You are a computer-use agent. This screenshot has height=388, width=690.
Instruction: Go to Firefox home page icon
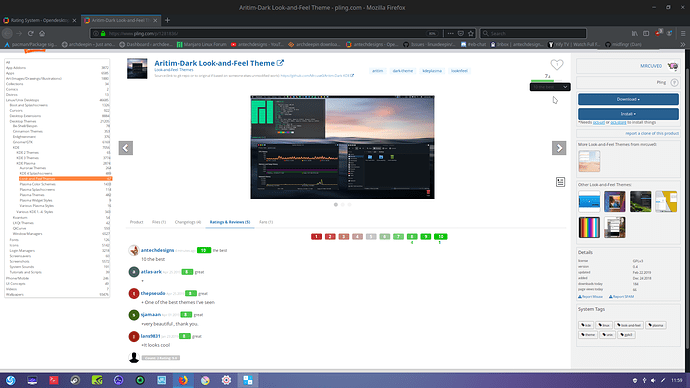click(x=42, y=33)
